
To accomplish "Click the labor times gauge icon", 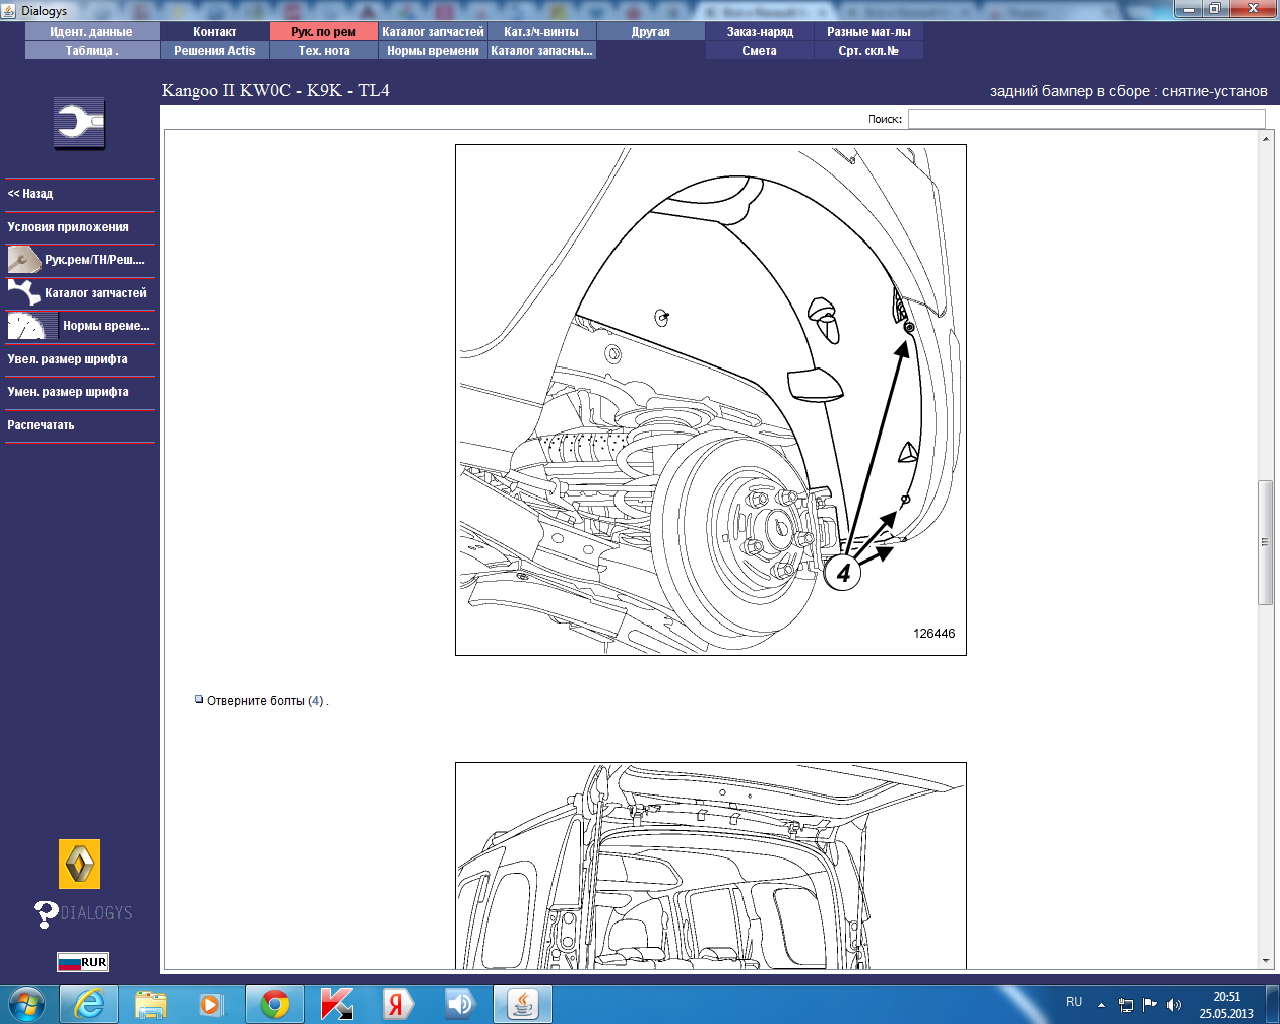I will point(31,326).
